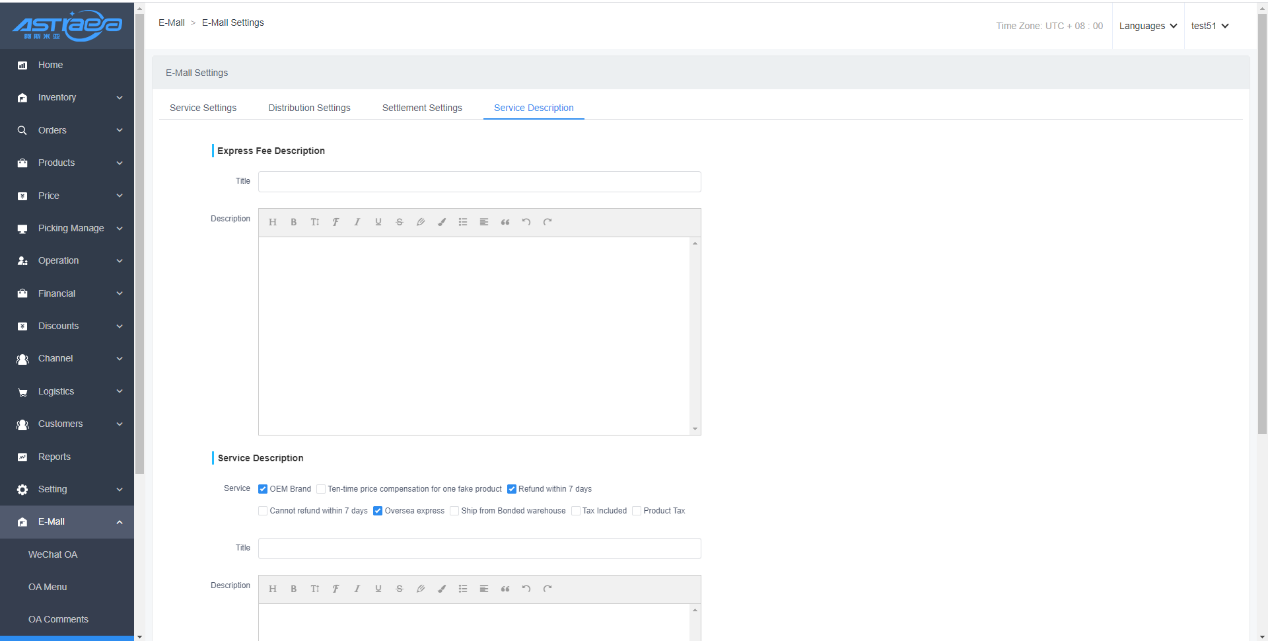This screenshot has width=1268, height=641.
Task: Click bullet list icon in Express Fee editor toolbar
Action: click(x=463, y=222)
